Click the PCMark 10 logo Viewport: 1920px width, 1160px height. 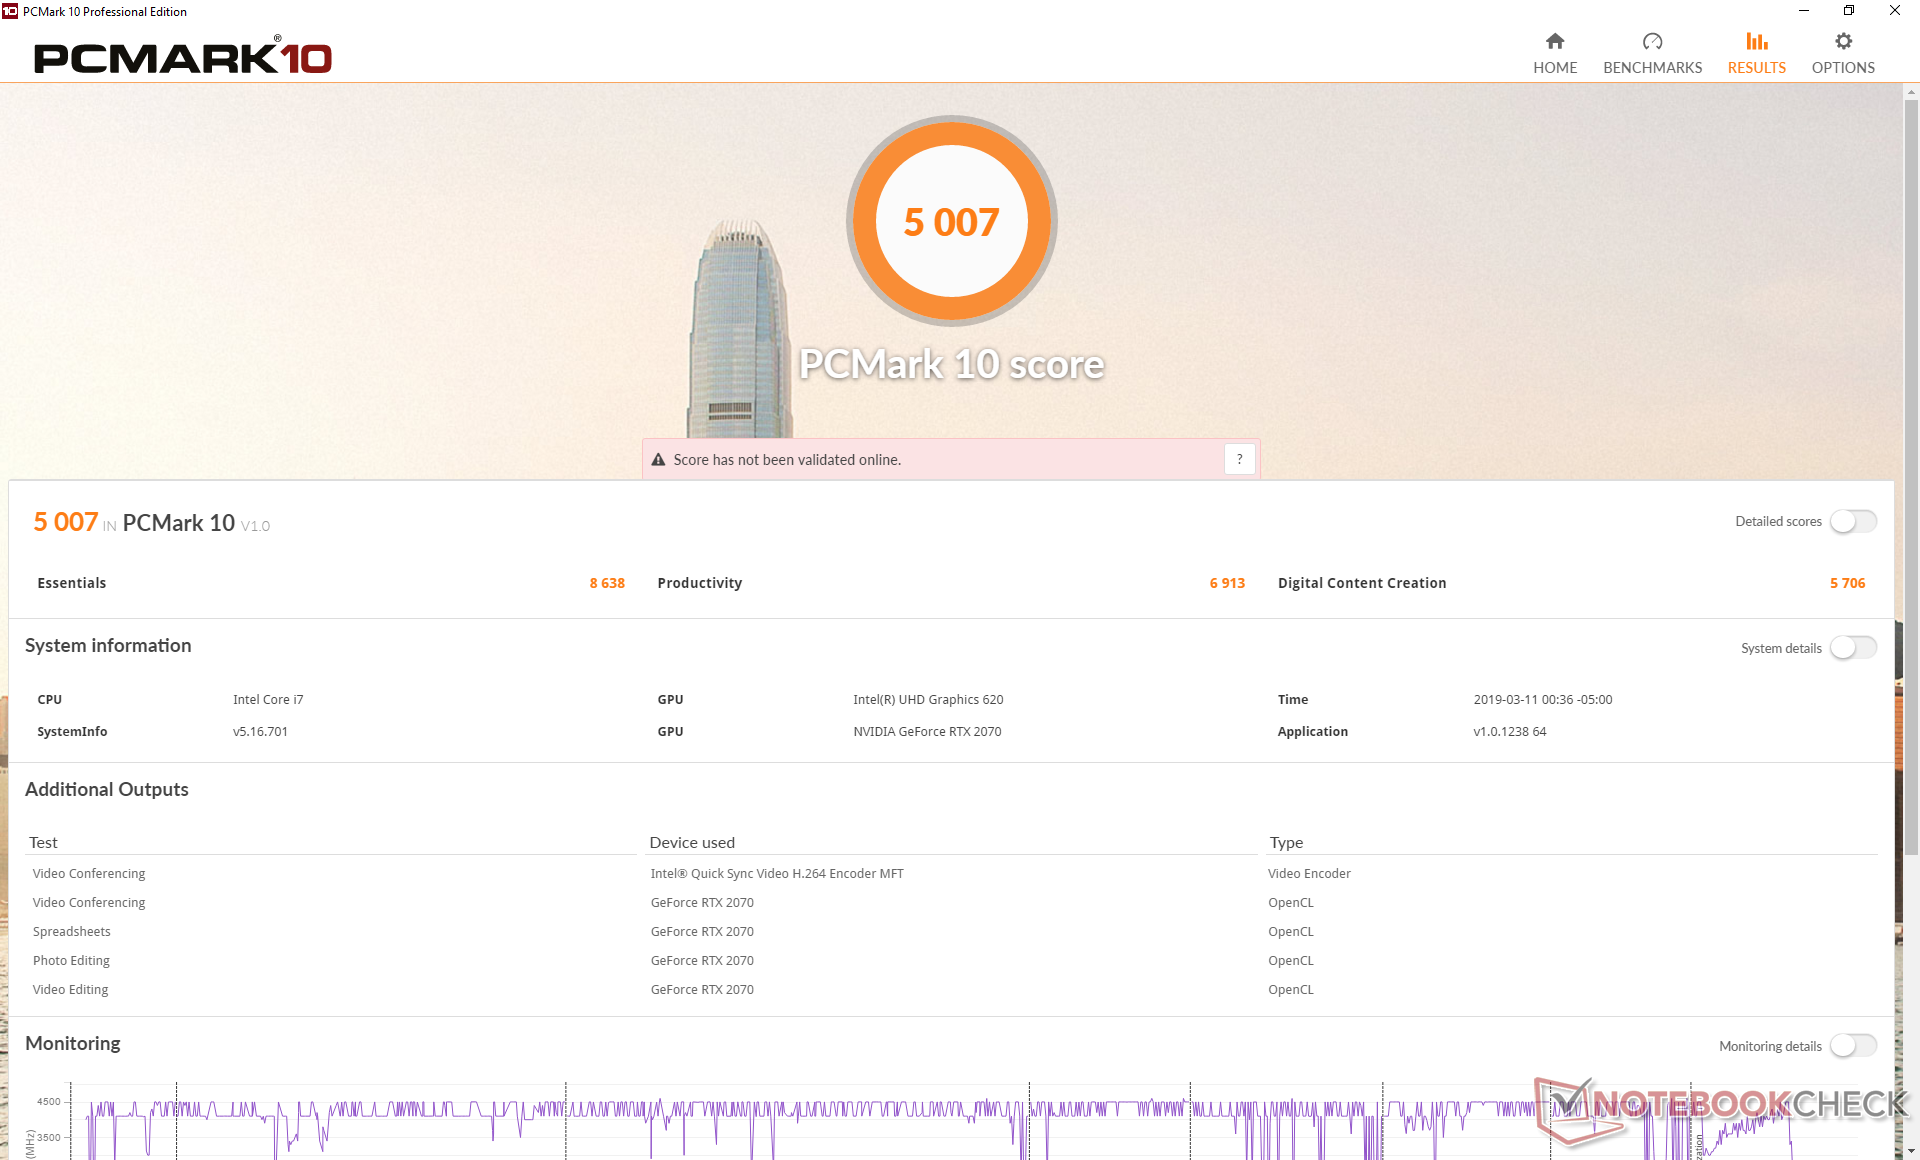pyautogui.click(x=183, y=58)
